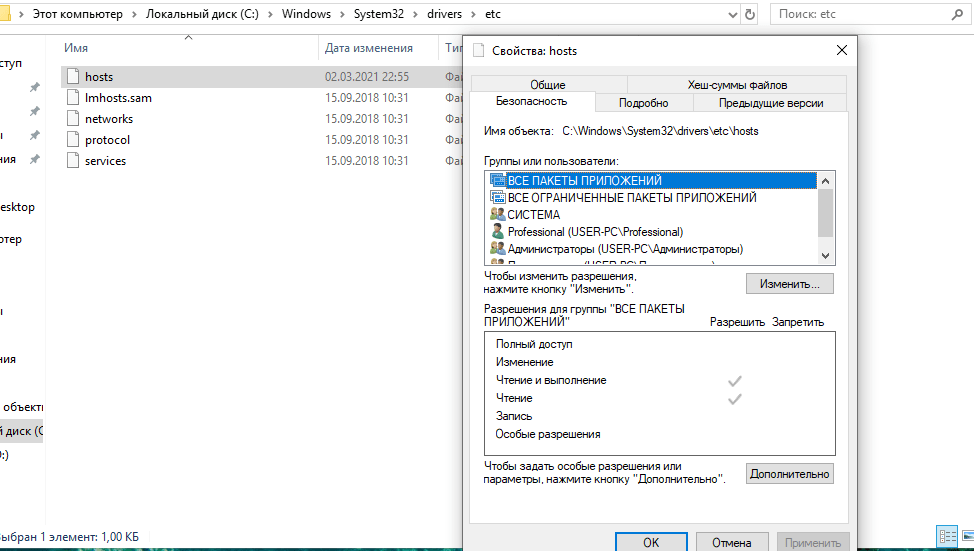This screenshot has height=551, width=974.
Task: Select the hosts file icon
Action: 73,76
